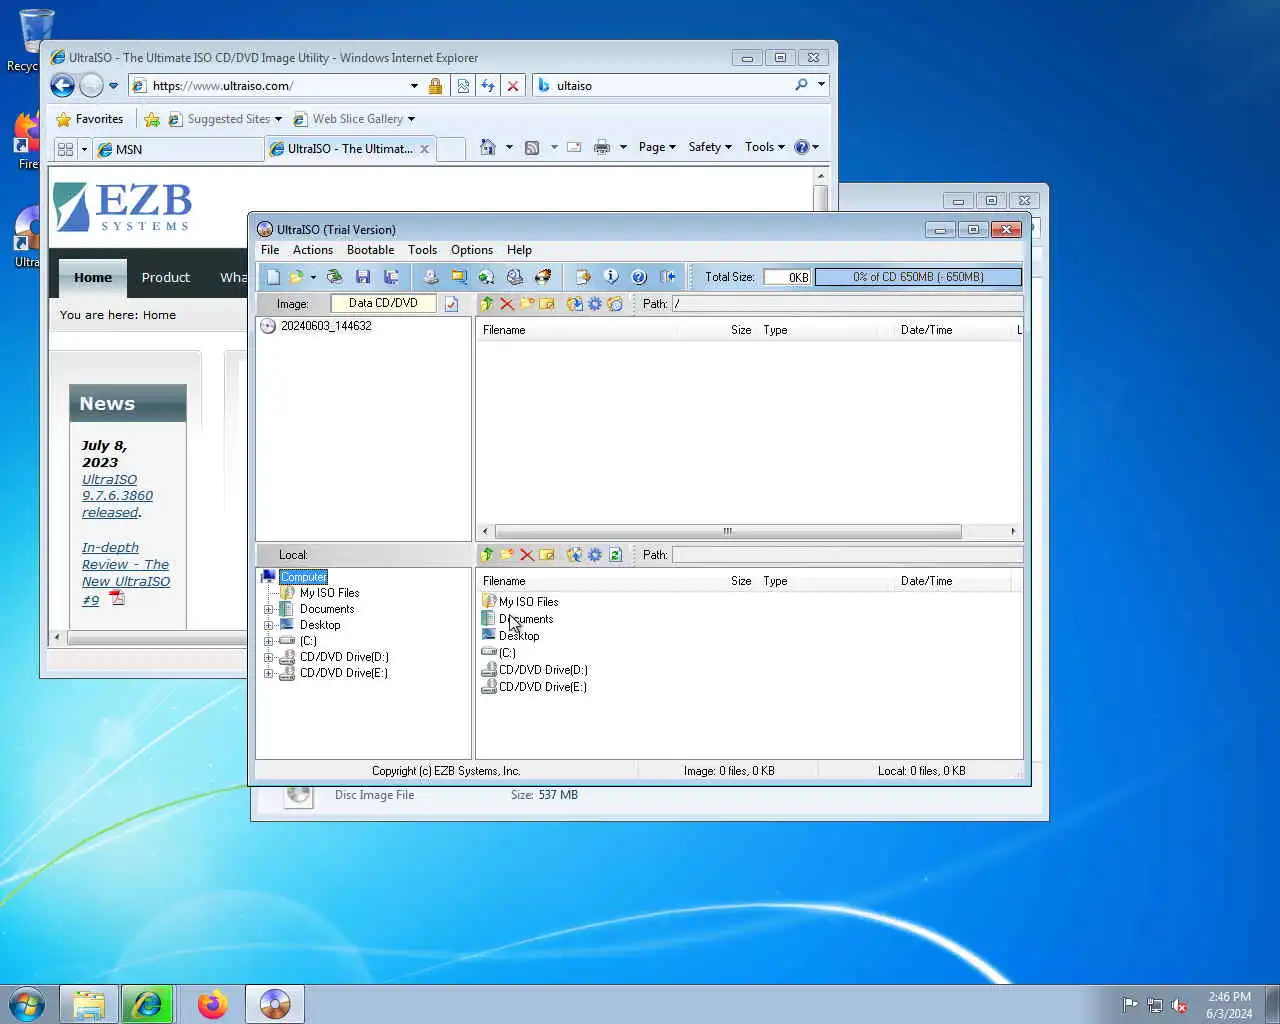
Task: Select My ISO Files in Local tree
Action: 329,593
